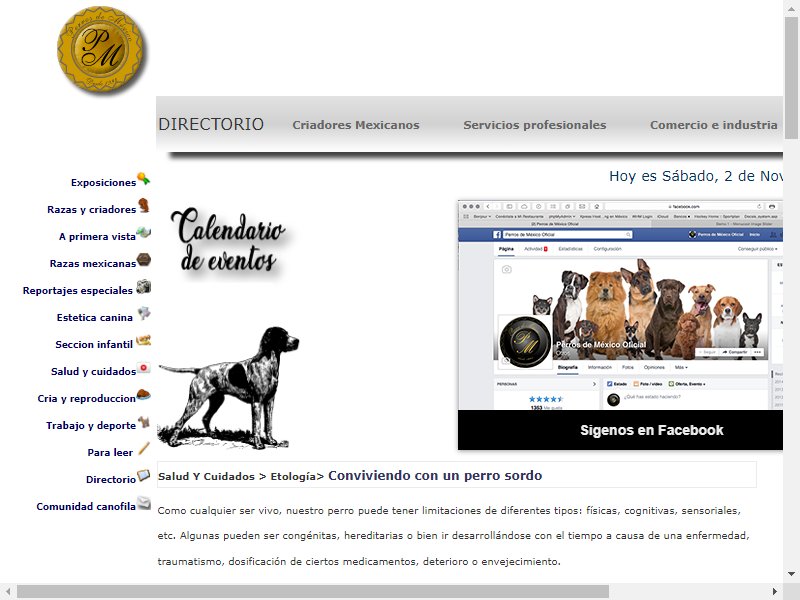Click the ribbon icon beside Exposiciones

click(x=144, y=179)
